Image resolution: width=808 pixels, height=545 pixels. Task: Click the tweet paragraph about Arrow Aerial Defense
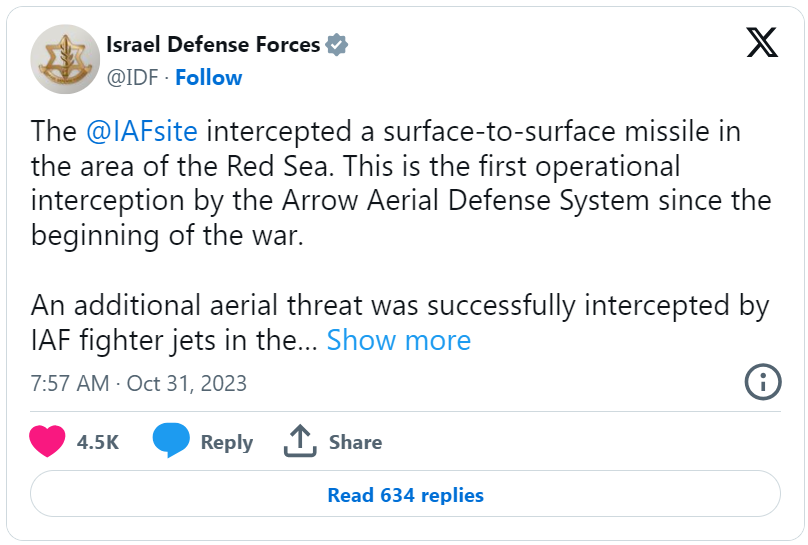(x=401, y=183)
